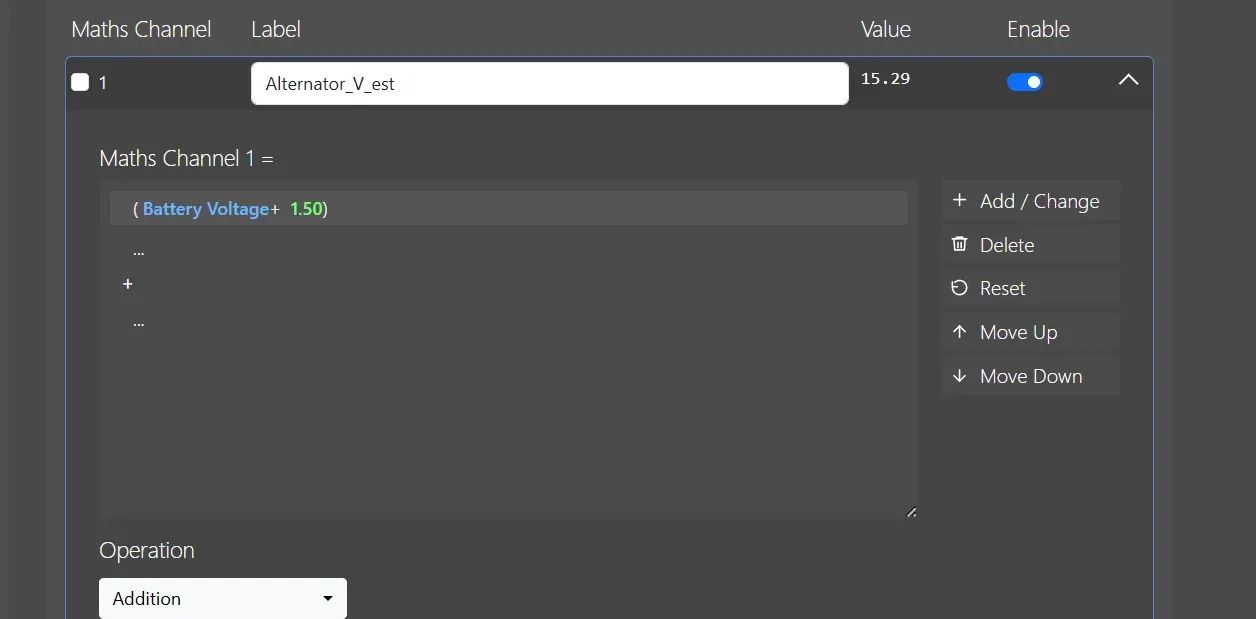Collapse Maths Channel 1 with the chevron

(1128, 80)
